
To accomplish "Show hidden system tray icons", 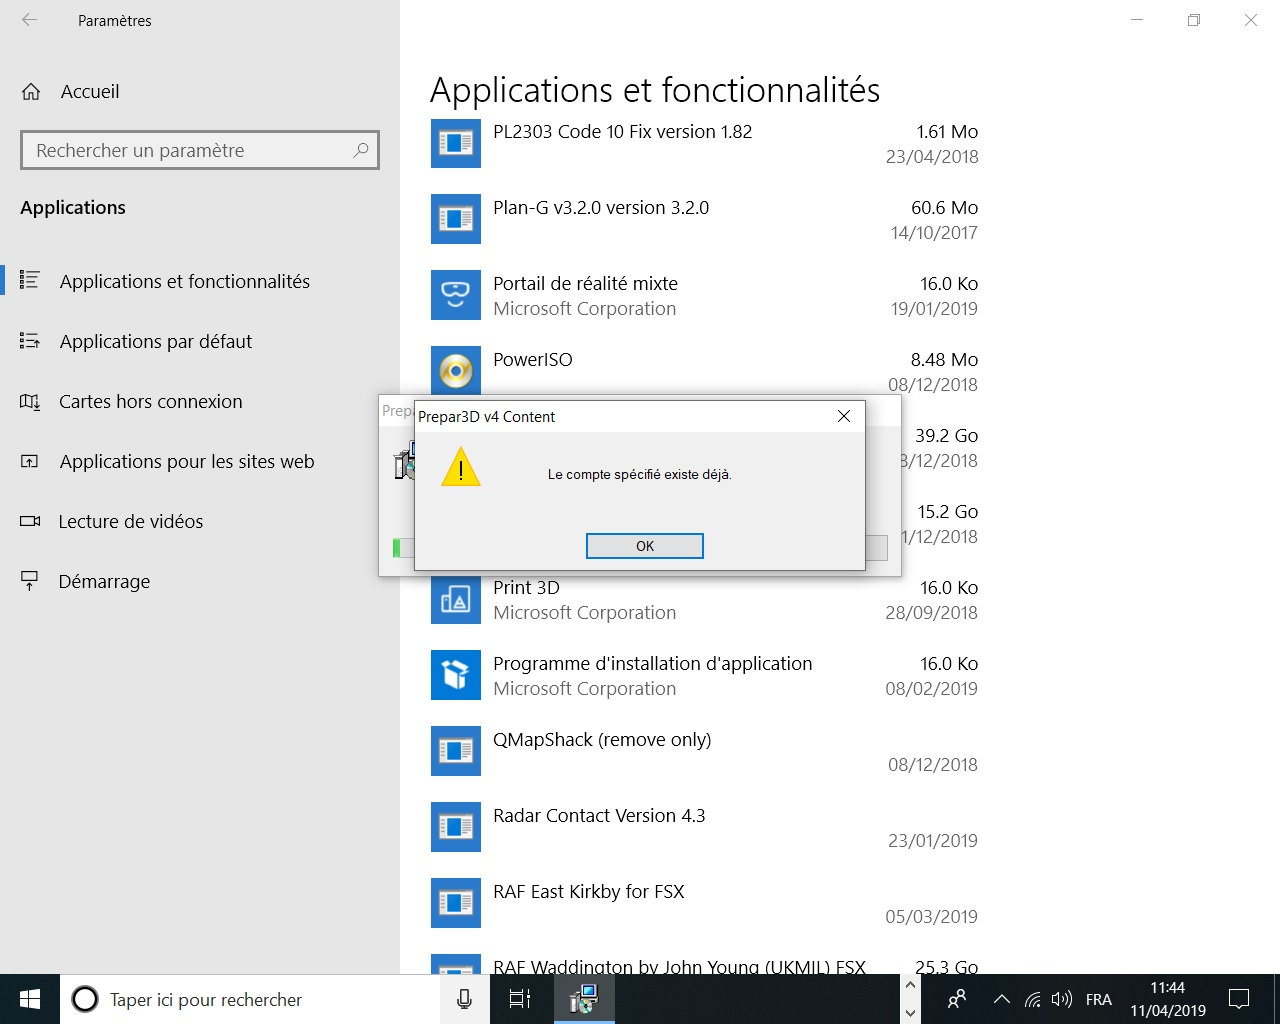I will 1001,999.
